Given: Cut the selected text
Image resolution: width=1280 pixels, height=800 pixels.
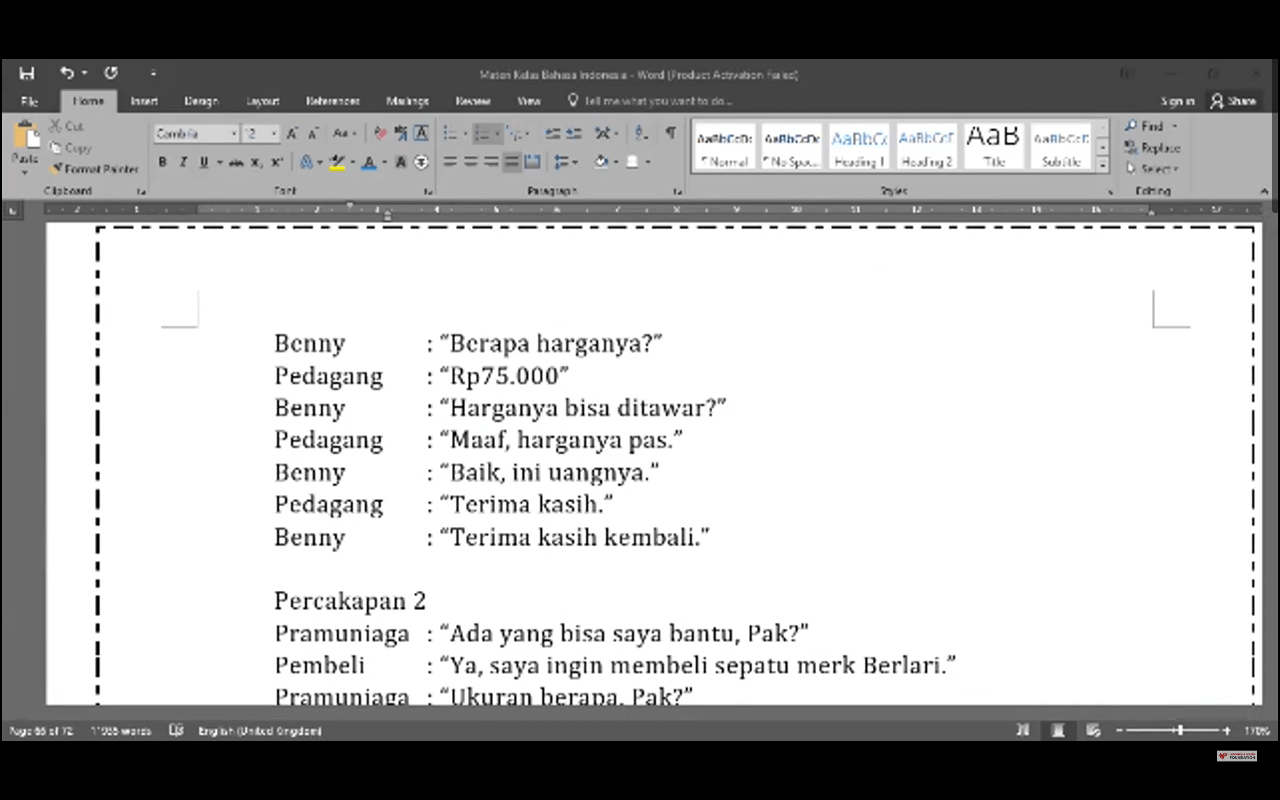Looking at the screenshot, I should click(66, 126).
